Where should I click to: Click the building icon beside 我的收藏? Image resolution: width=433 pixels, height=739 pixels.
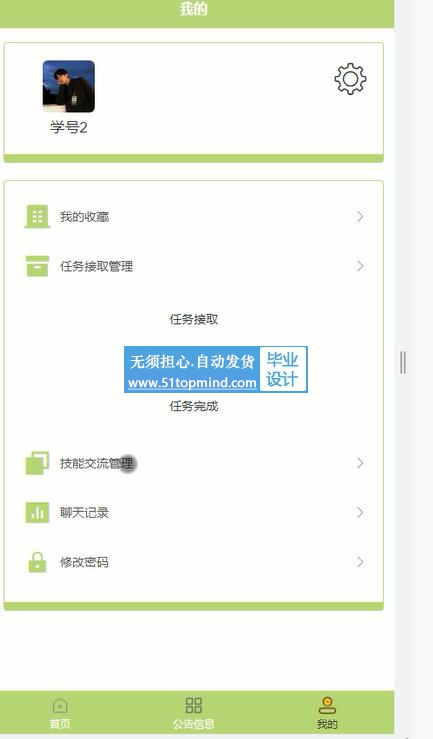pos(37,216)
